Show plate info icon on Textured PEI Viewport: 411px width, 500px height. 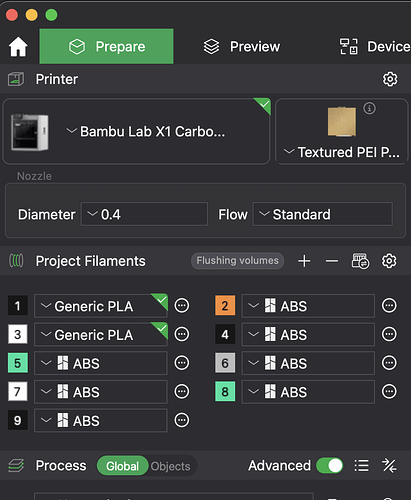tap(369, 108)
